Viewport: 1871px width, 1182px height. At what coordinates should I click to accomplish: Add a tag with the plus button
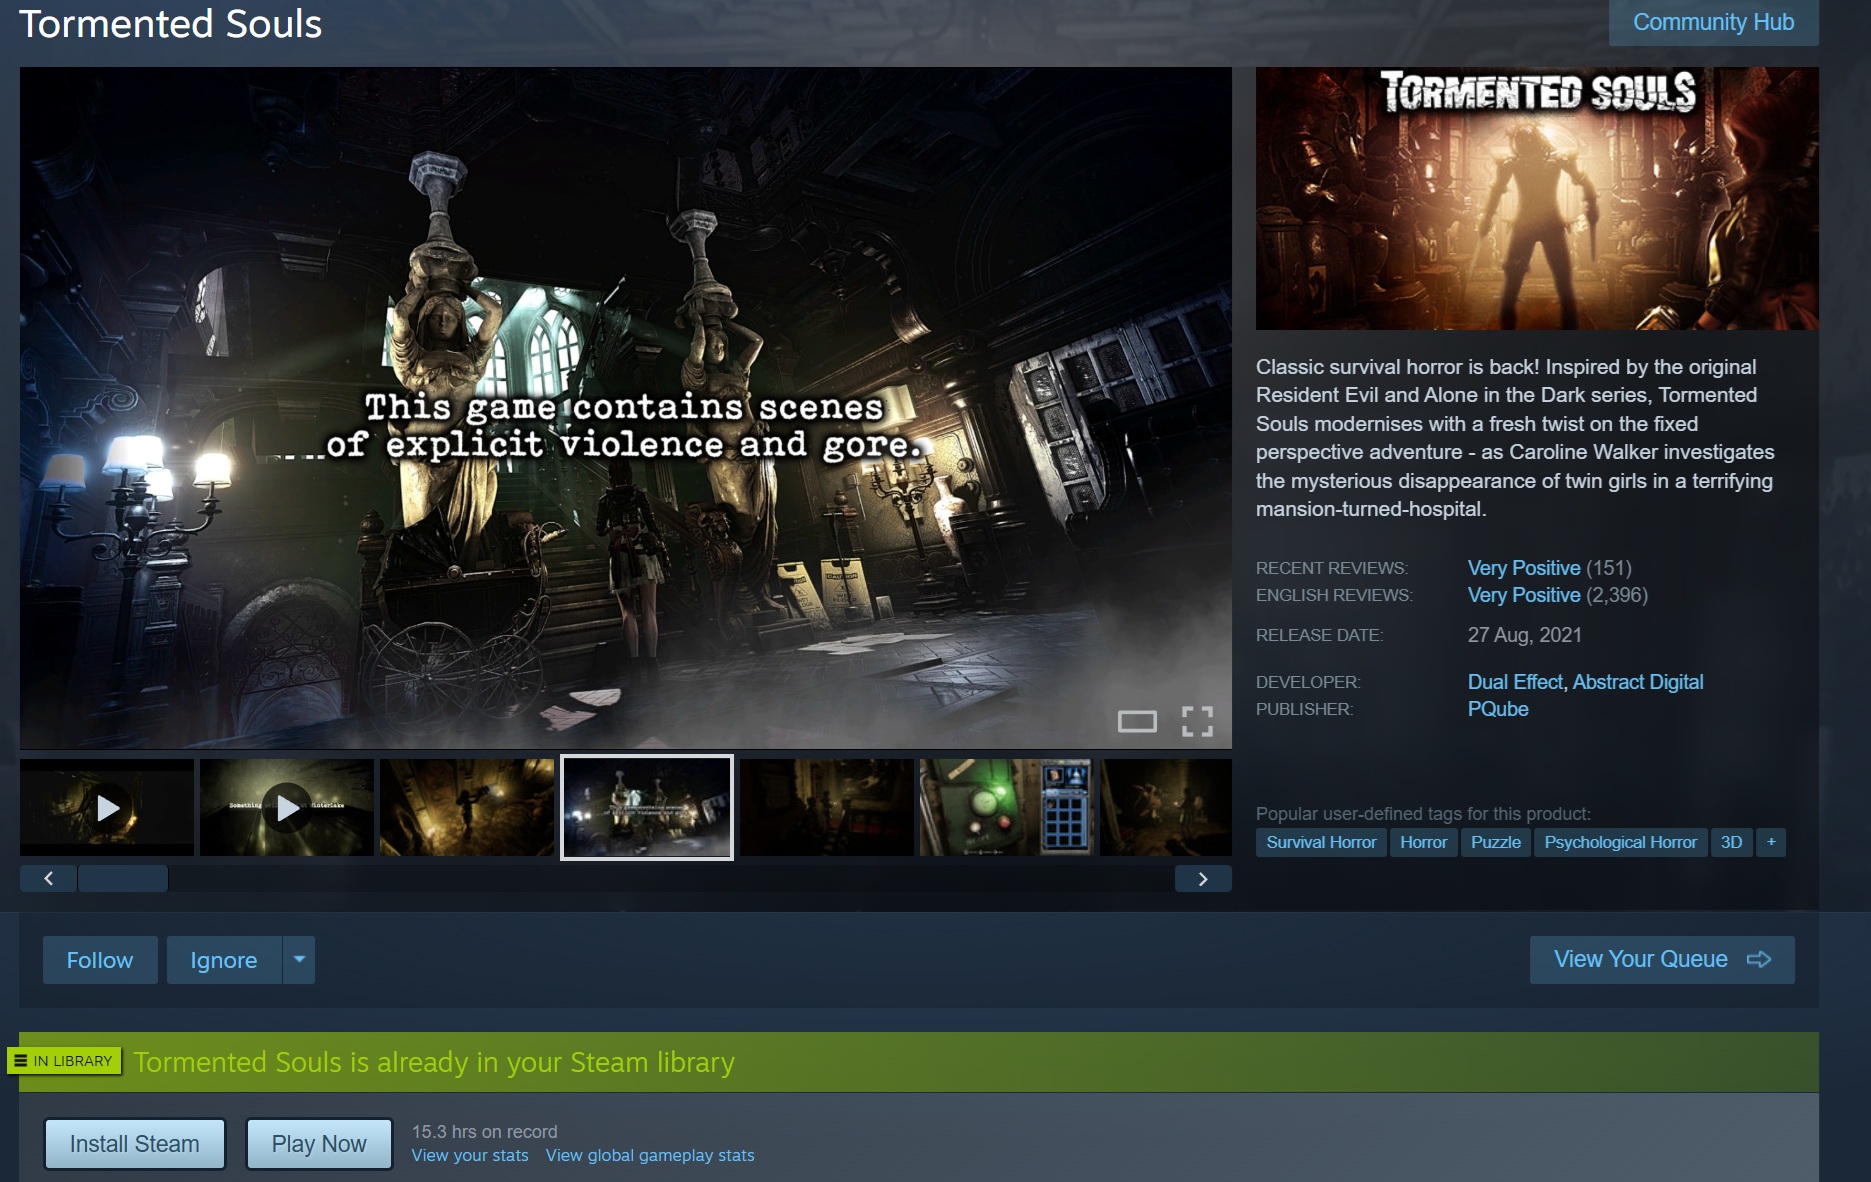pyautogui.click(x=1771, y=842)
